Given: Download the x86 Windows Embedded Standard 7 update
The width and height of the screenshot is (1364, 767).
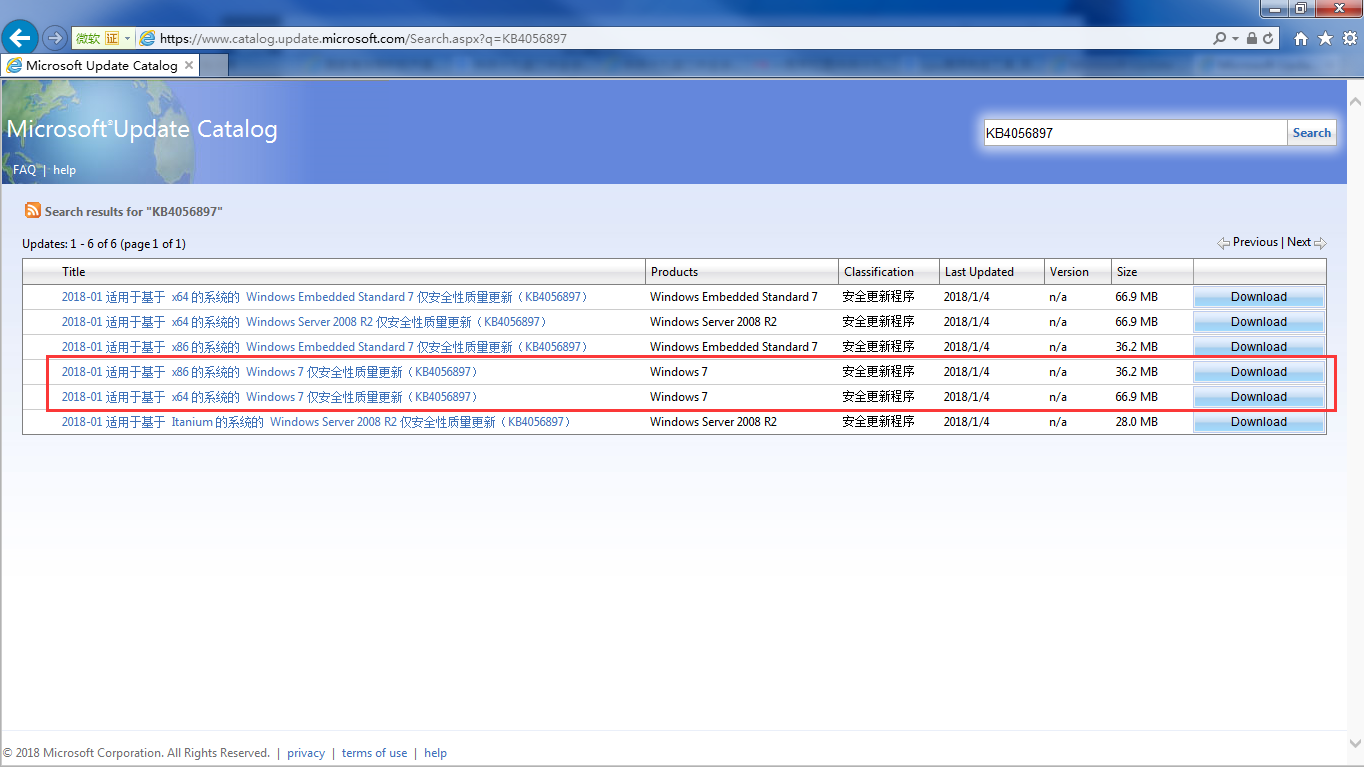Looking at the screenshot, I should click(x=1259, y=347).
